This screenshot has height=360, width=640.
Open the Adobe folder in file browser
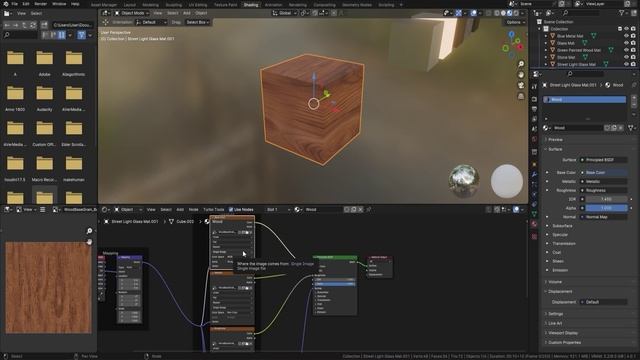tap(44, 63)
